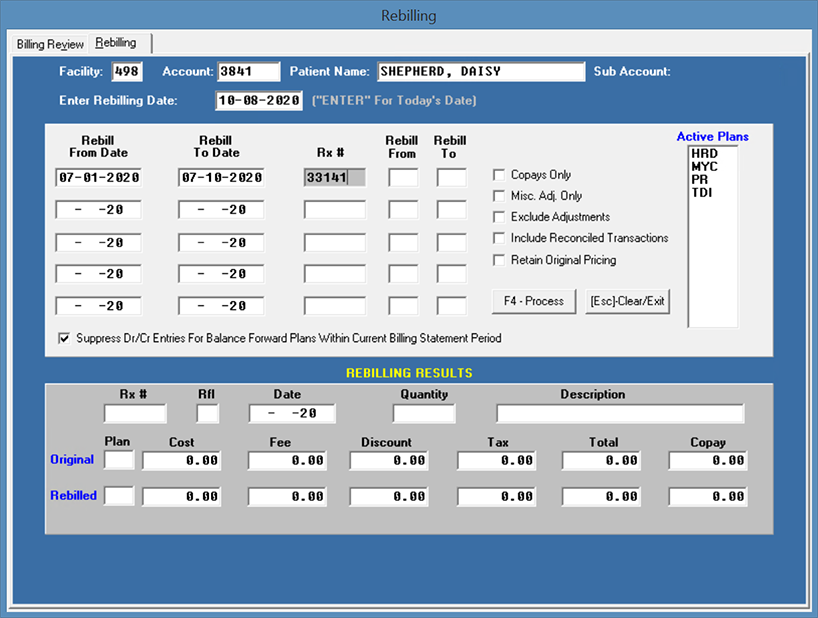
Task: Enable the Copays Only checkbox
Action: [x=500, y=175]
